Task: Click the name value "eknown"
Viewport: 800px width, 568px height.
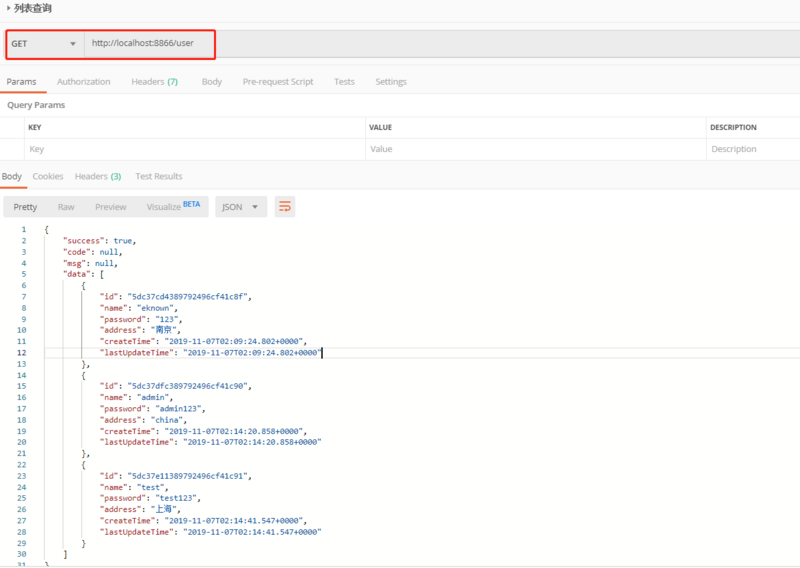Action: point(155,308)
